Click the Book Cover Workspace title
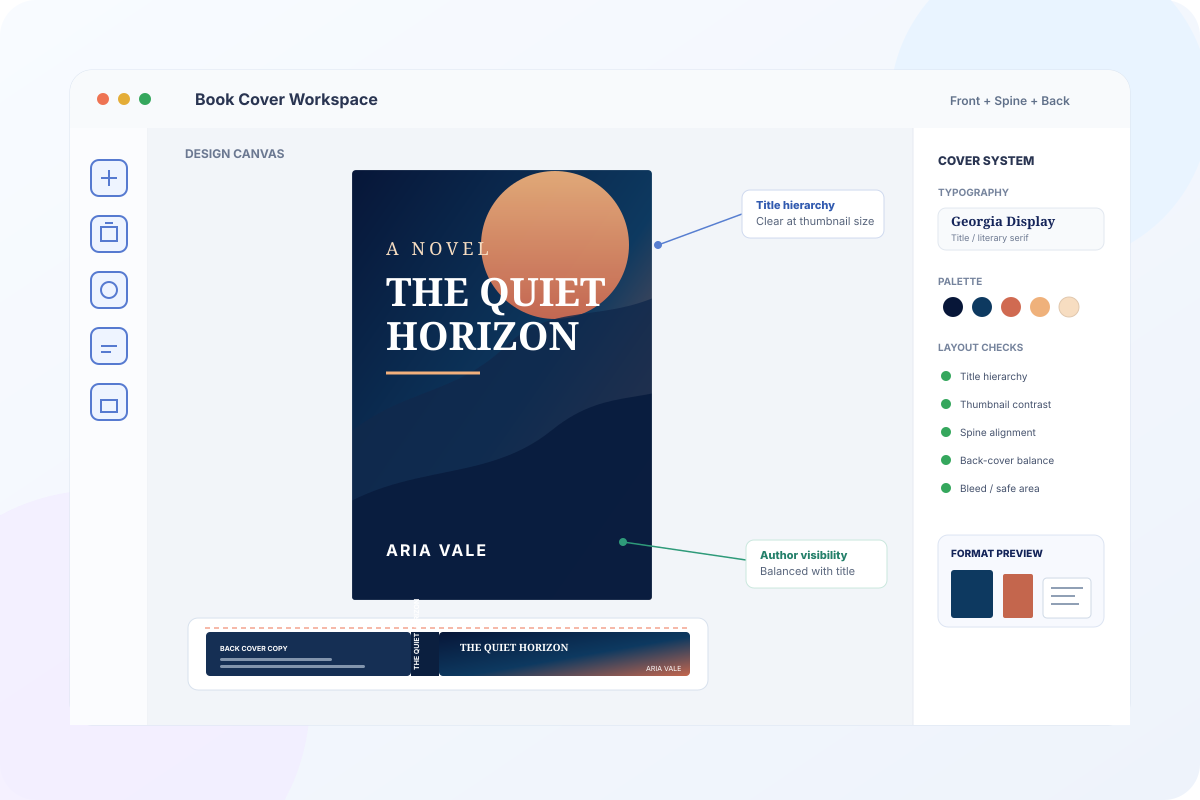The width and height of the screenshot is (1200, 800). click(x=286, y=99)
